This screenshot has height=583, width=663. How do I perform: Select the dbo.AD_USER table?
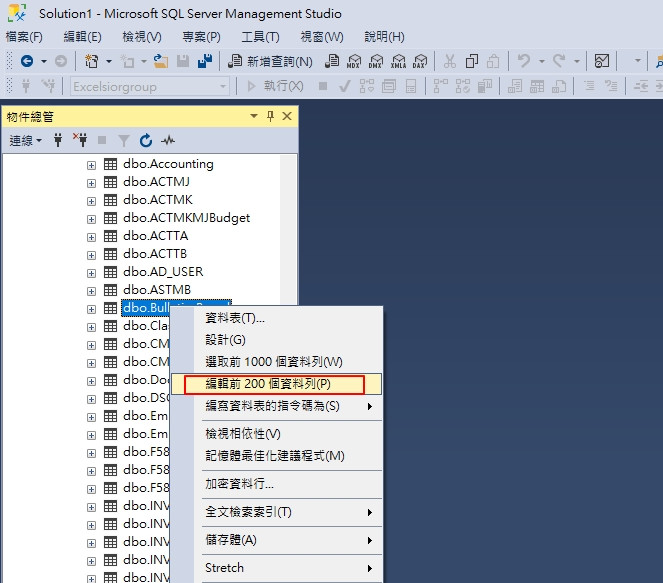[163, 271]
